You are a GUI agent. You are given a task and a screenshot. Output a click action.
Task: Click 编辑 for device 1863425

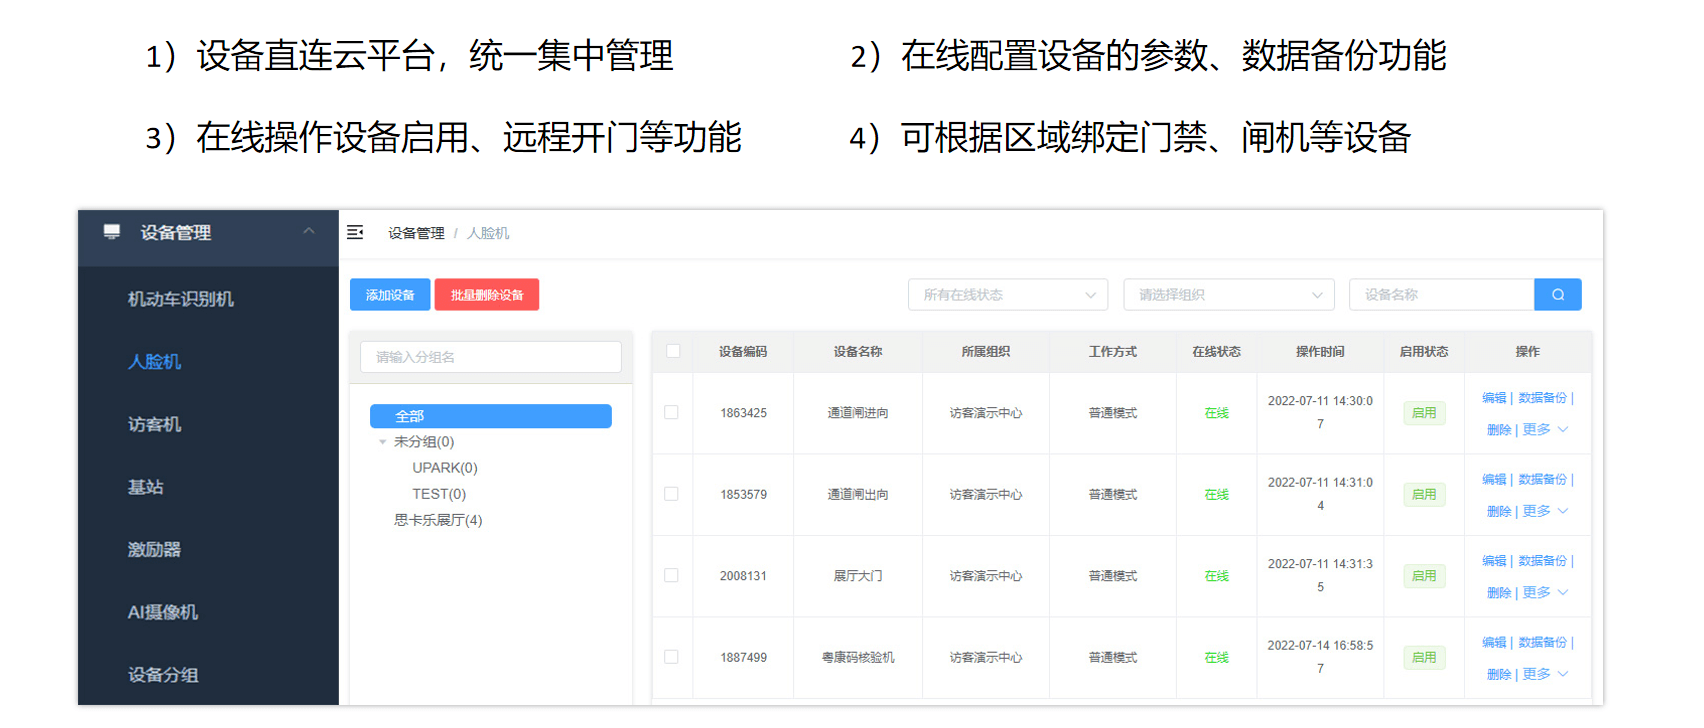tap(1493, 398)
